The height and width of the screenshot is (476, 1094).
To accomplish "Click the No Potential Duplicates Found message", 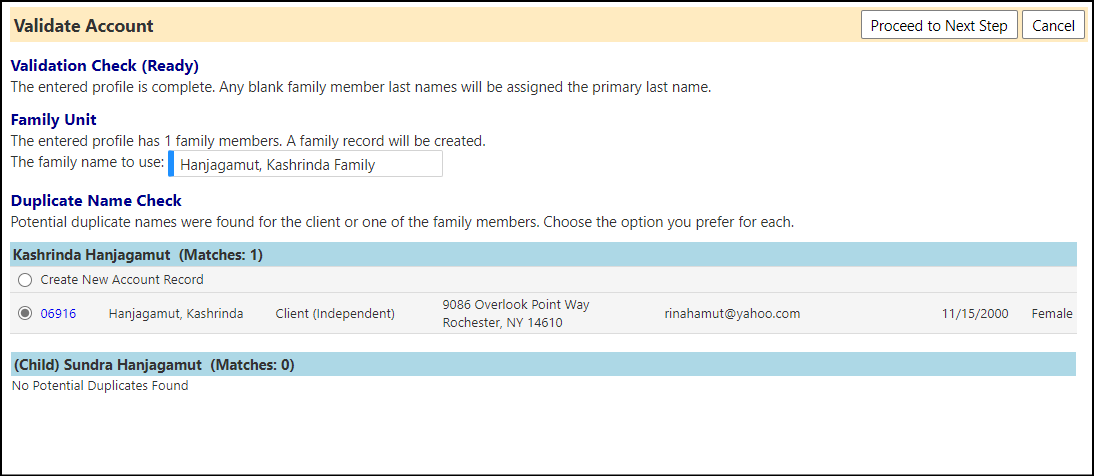I will click(100, 385).
